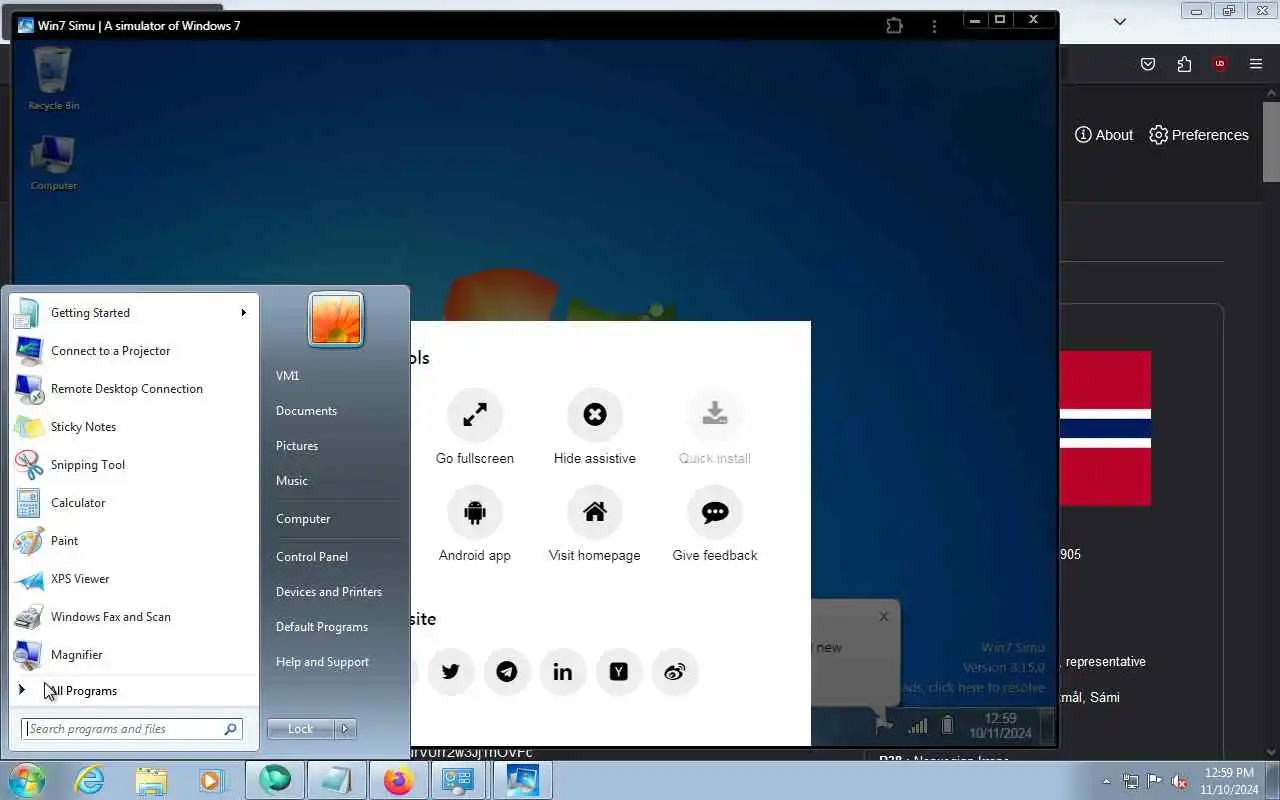Click the flower user account picture
This screenshot has width=1280, height=800.
point(336,320)
